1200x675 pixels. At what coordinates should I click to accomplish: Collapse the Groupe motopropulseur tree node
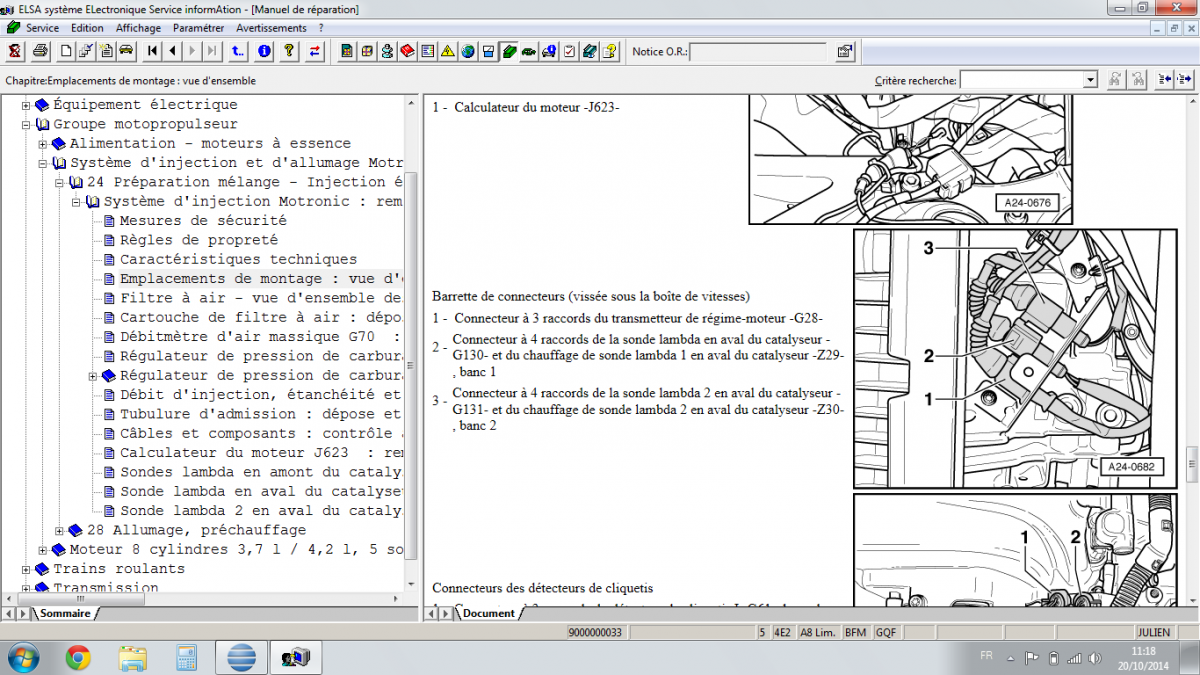pyautogui.click(x=27, y=125)
